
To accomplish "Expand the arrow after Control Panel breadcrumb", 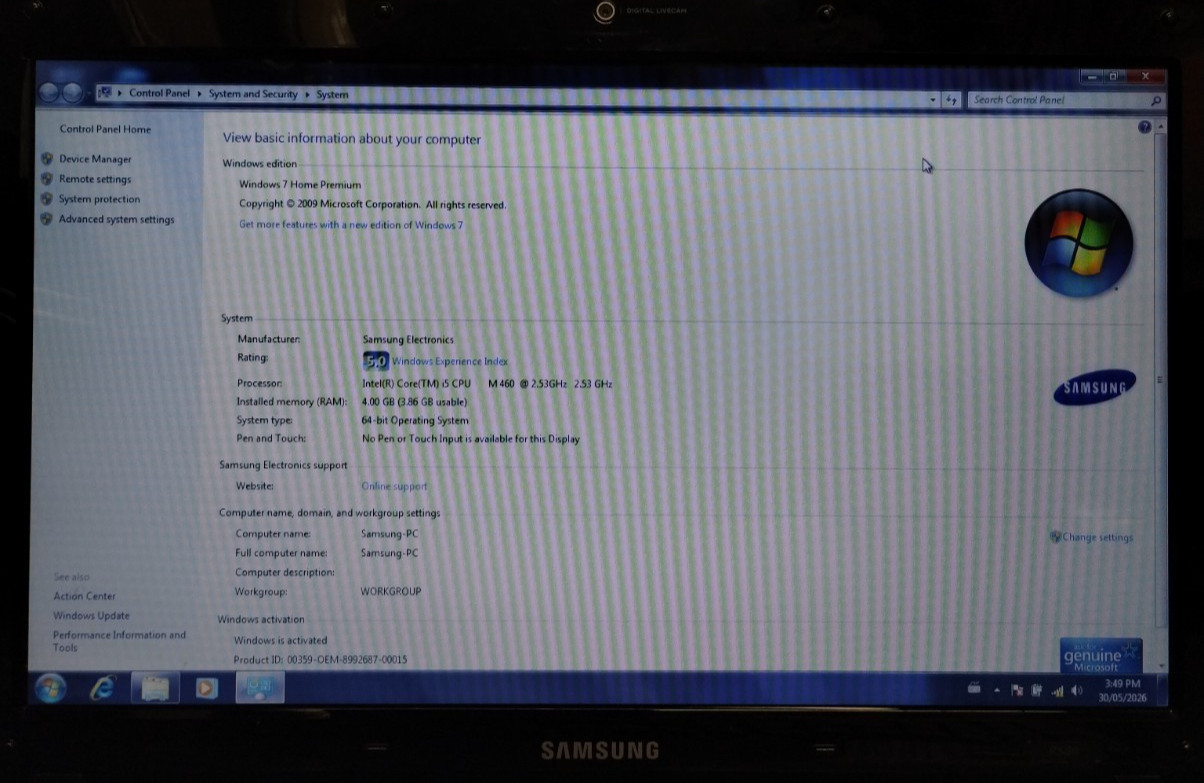I will (x=200, y=94).
